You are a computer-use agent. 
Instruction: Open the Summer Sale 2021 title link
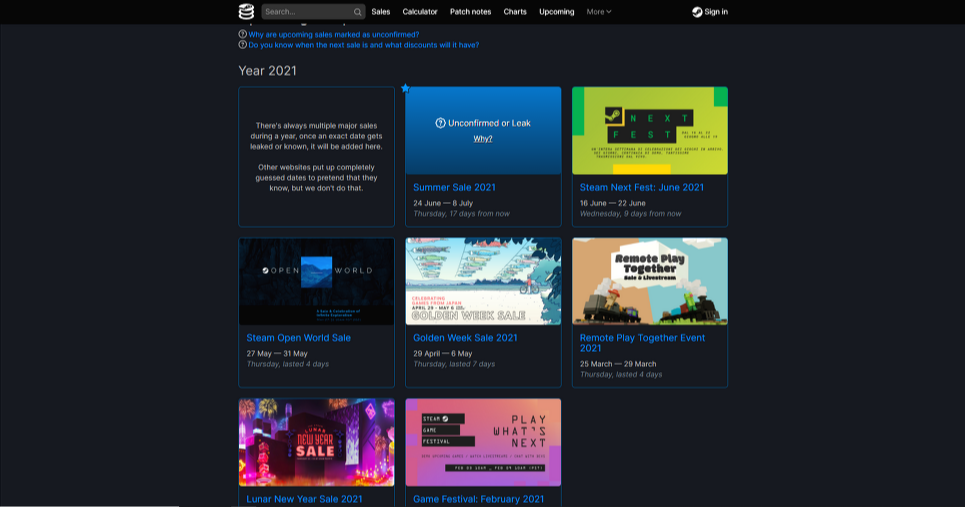click(454, 187)
